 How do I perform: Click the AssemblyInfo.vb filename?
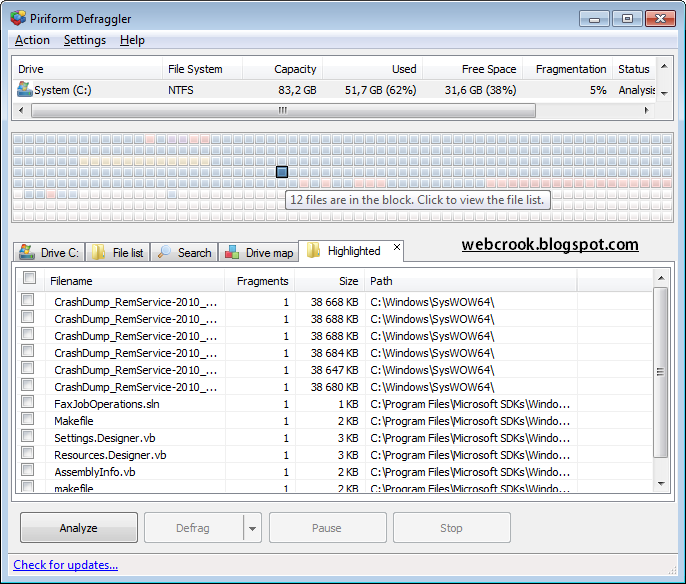[94, 472]
